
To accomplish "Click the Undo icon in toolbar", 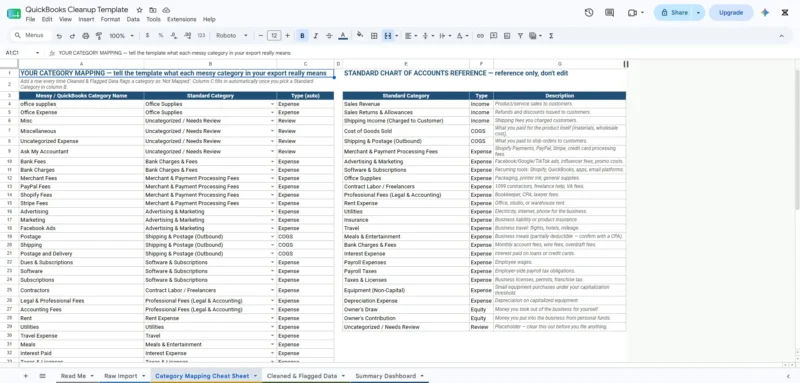I will tap(59, 36).
